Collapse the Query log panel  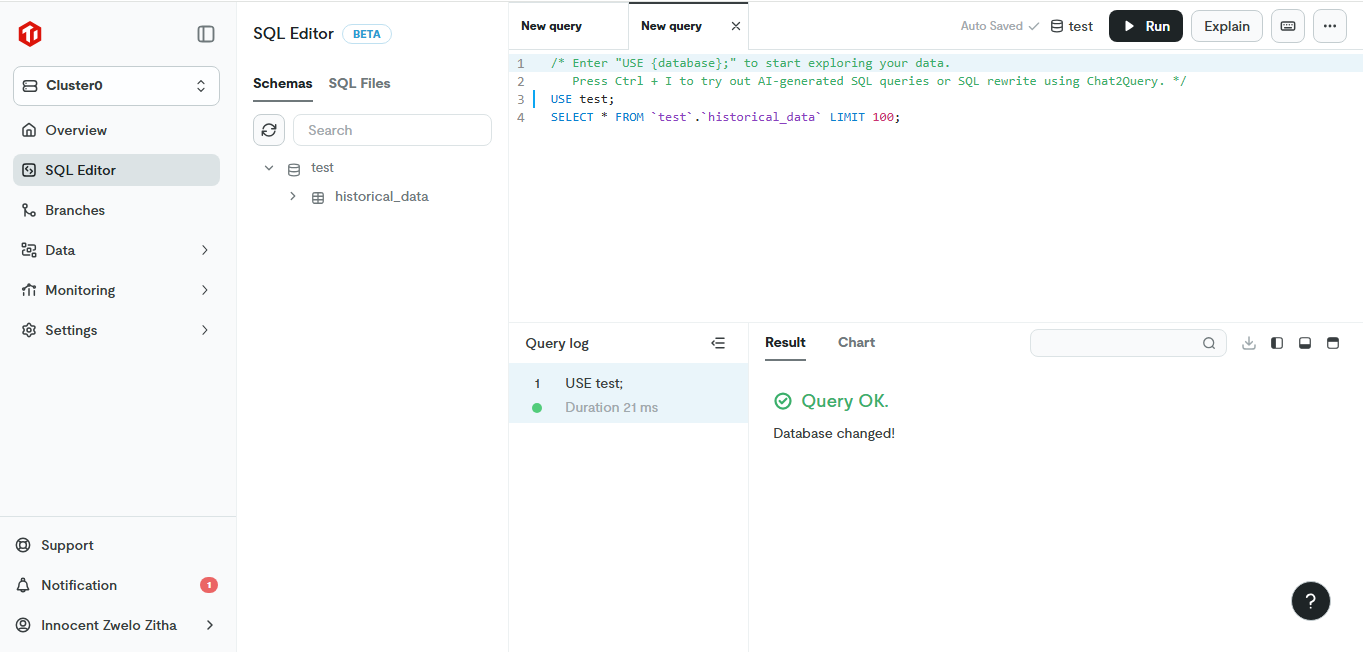pos(718,343)
